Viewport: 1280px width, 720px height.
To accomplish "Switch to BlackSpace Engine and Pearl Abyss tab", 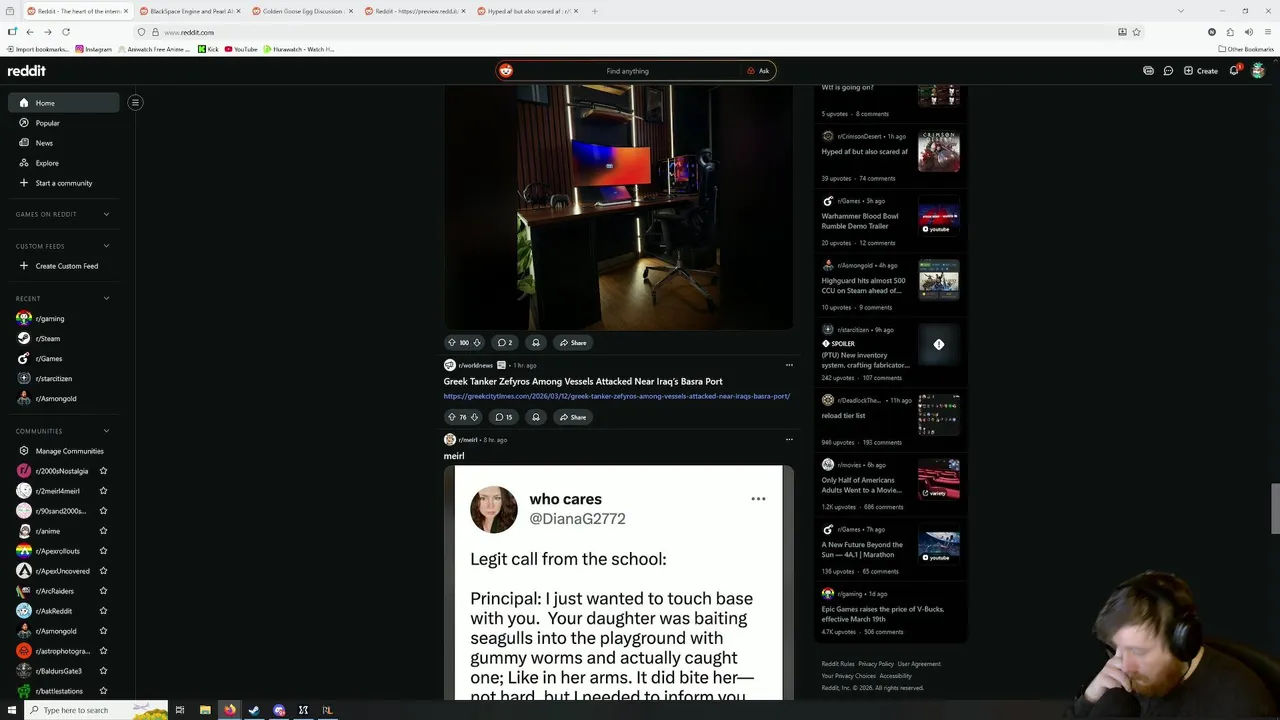I will (x=190, y=11).
